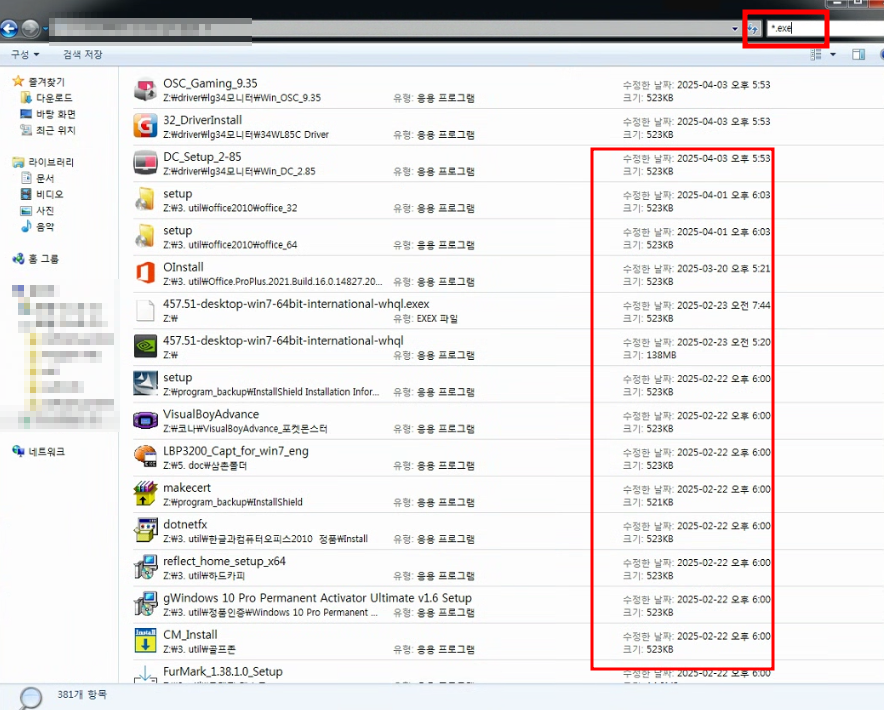Select the name 457.51-desktop-win7-64bit-international-whql.exex

[296, 304]
